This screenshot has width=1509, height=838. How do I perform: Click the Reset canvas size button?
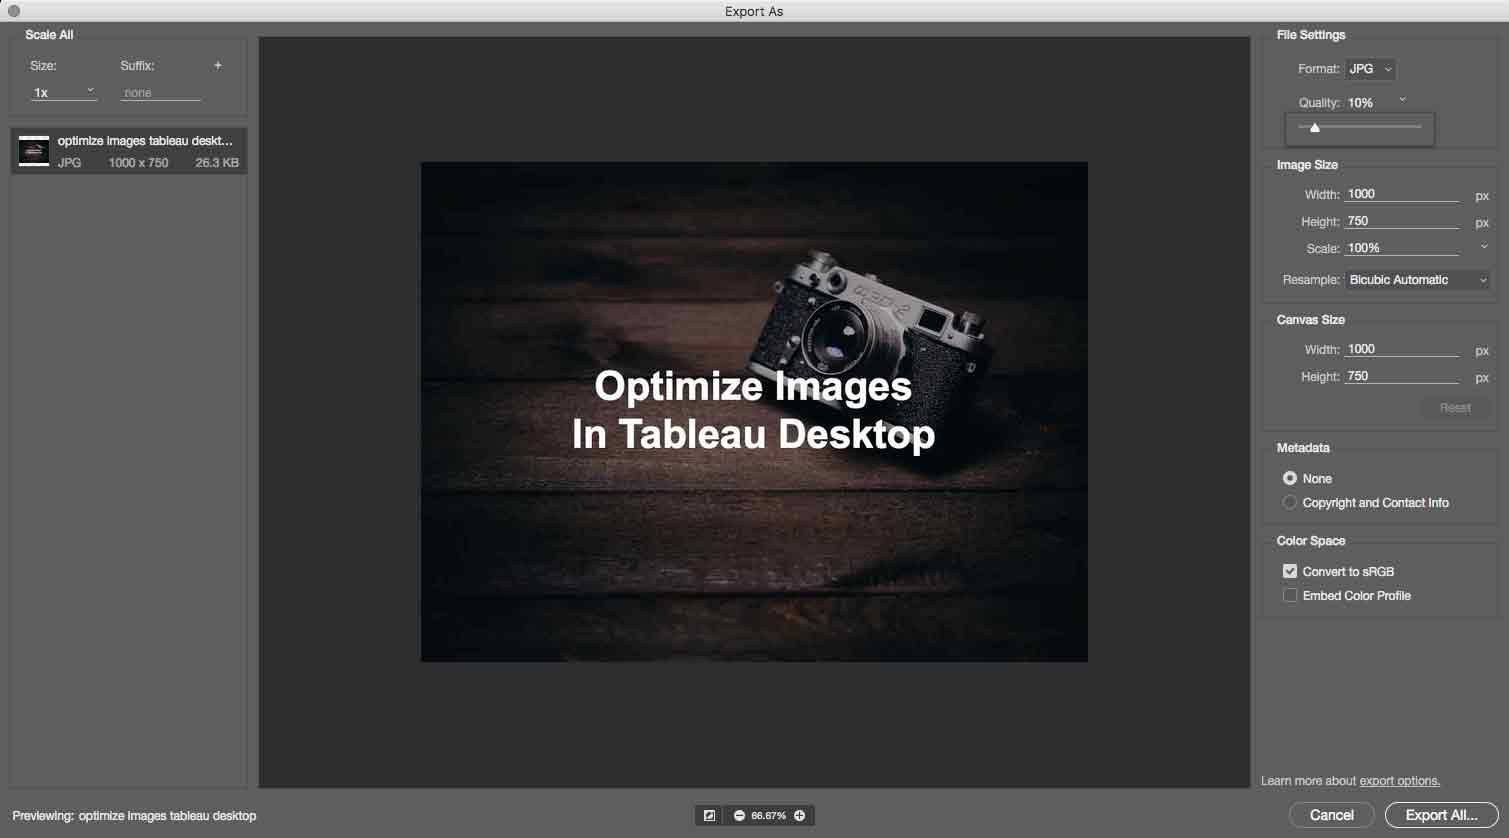tap(1455, 407)
